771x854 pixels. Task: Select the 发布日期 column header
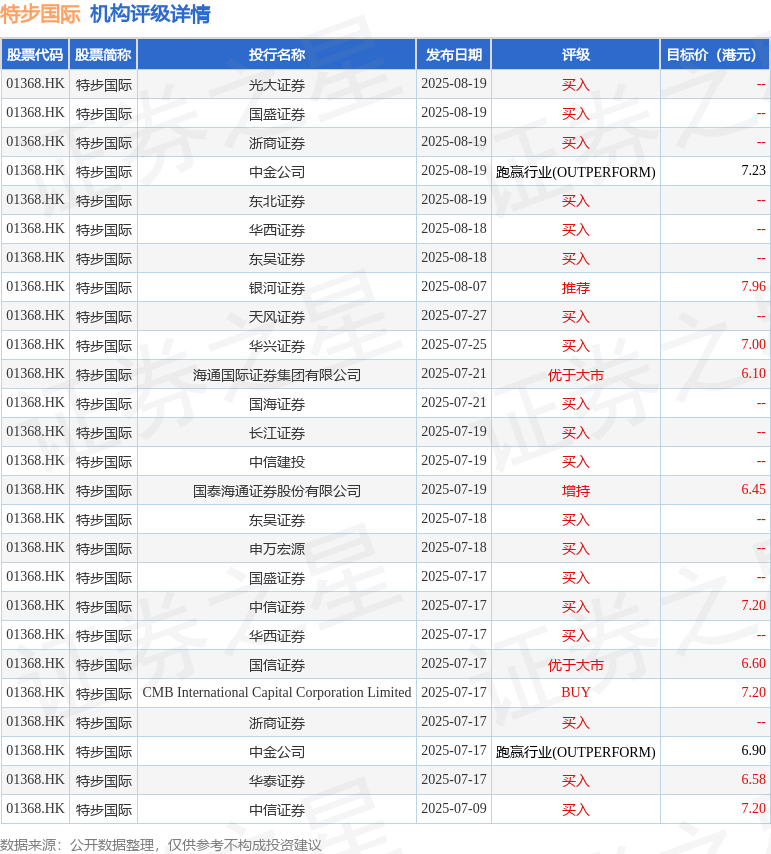[x=454, y=54]
